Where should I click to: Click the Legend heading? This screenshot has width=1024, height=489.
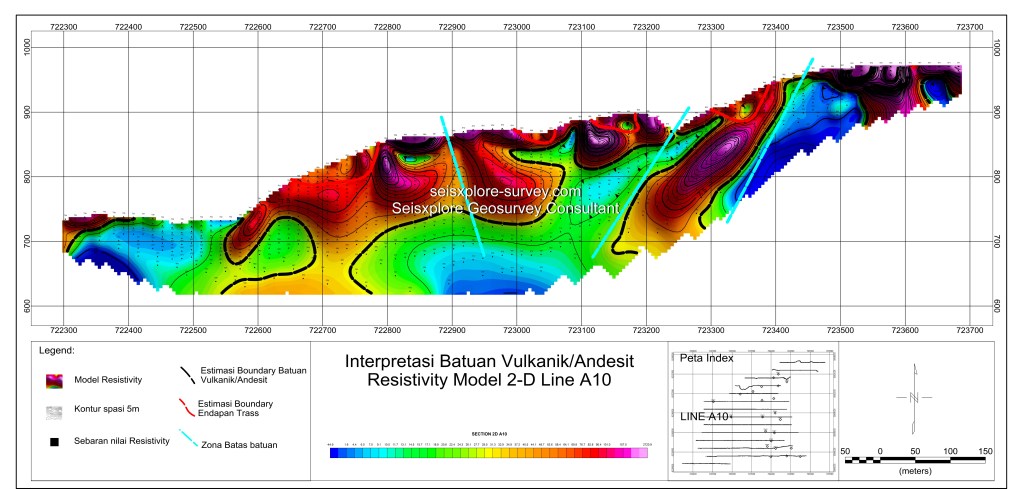click(58, 351)
